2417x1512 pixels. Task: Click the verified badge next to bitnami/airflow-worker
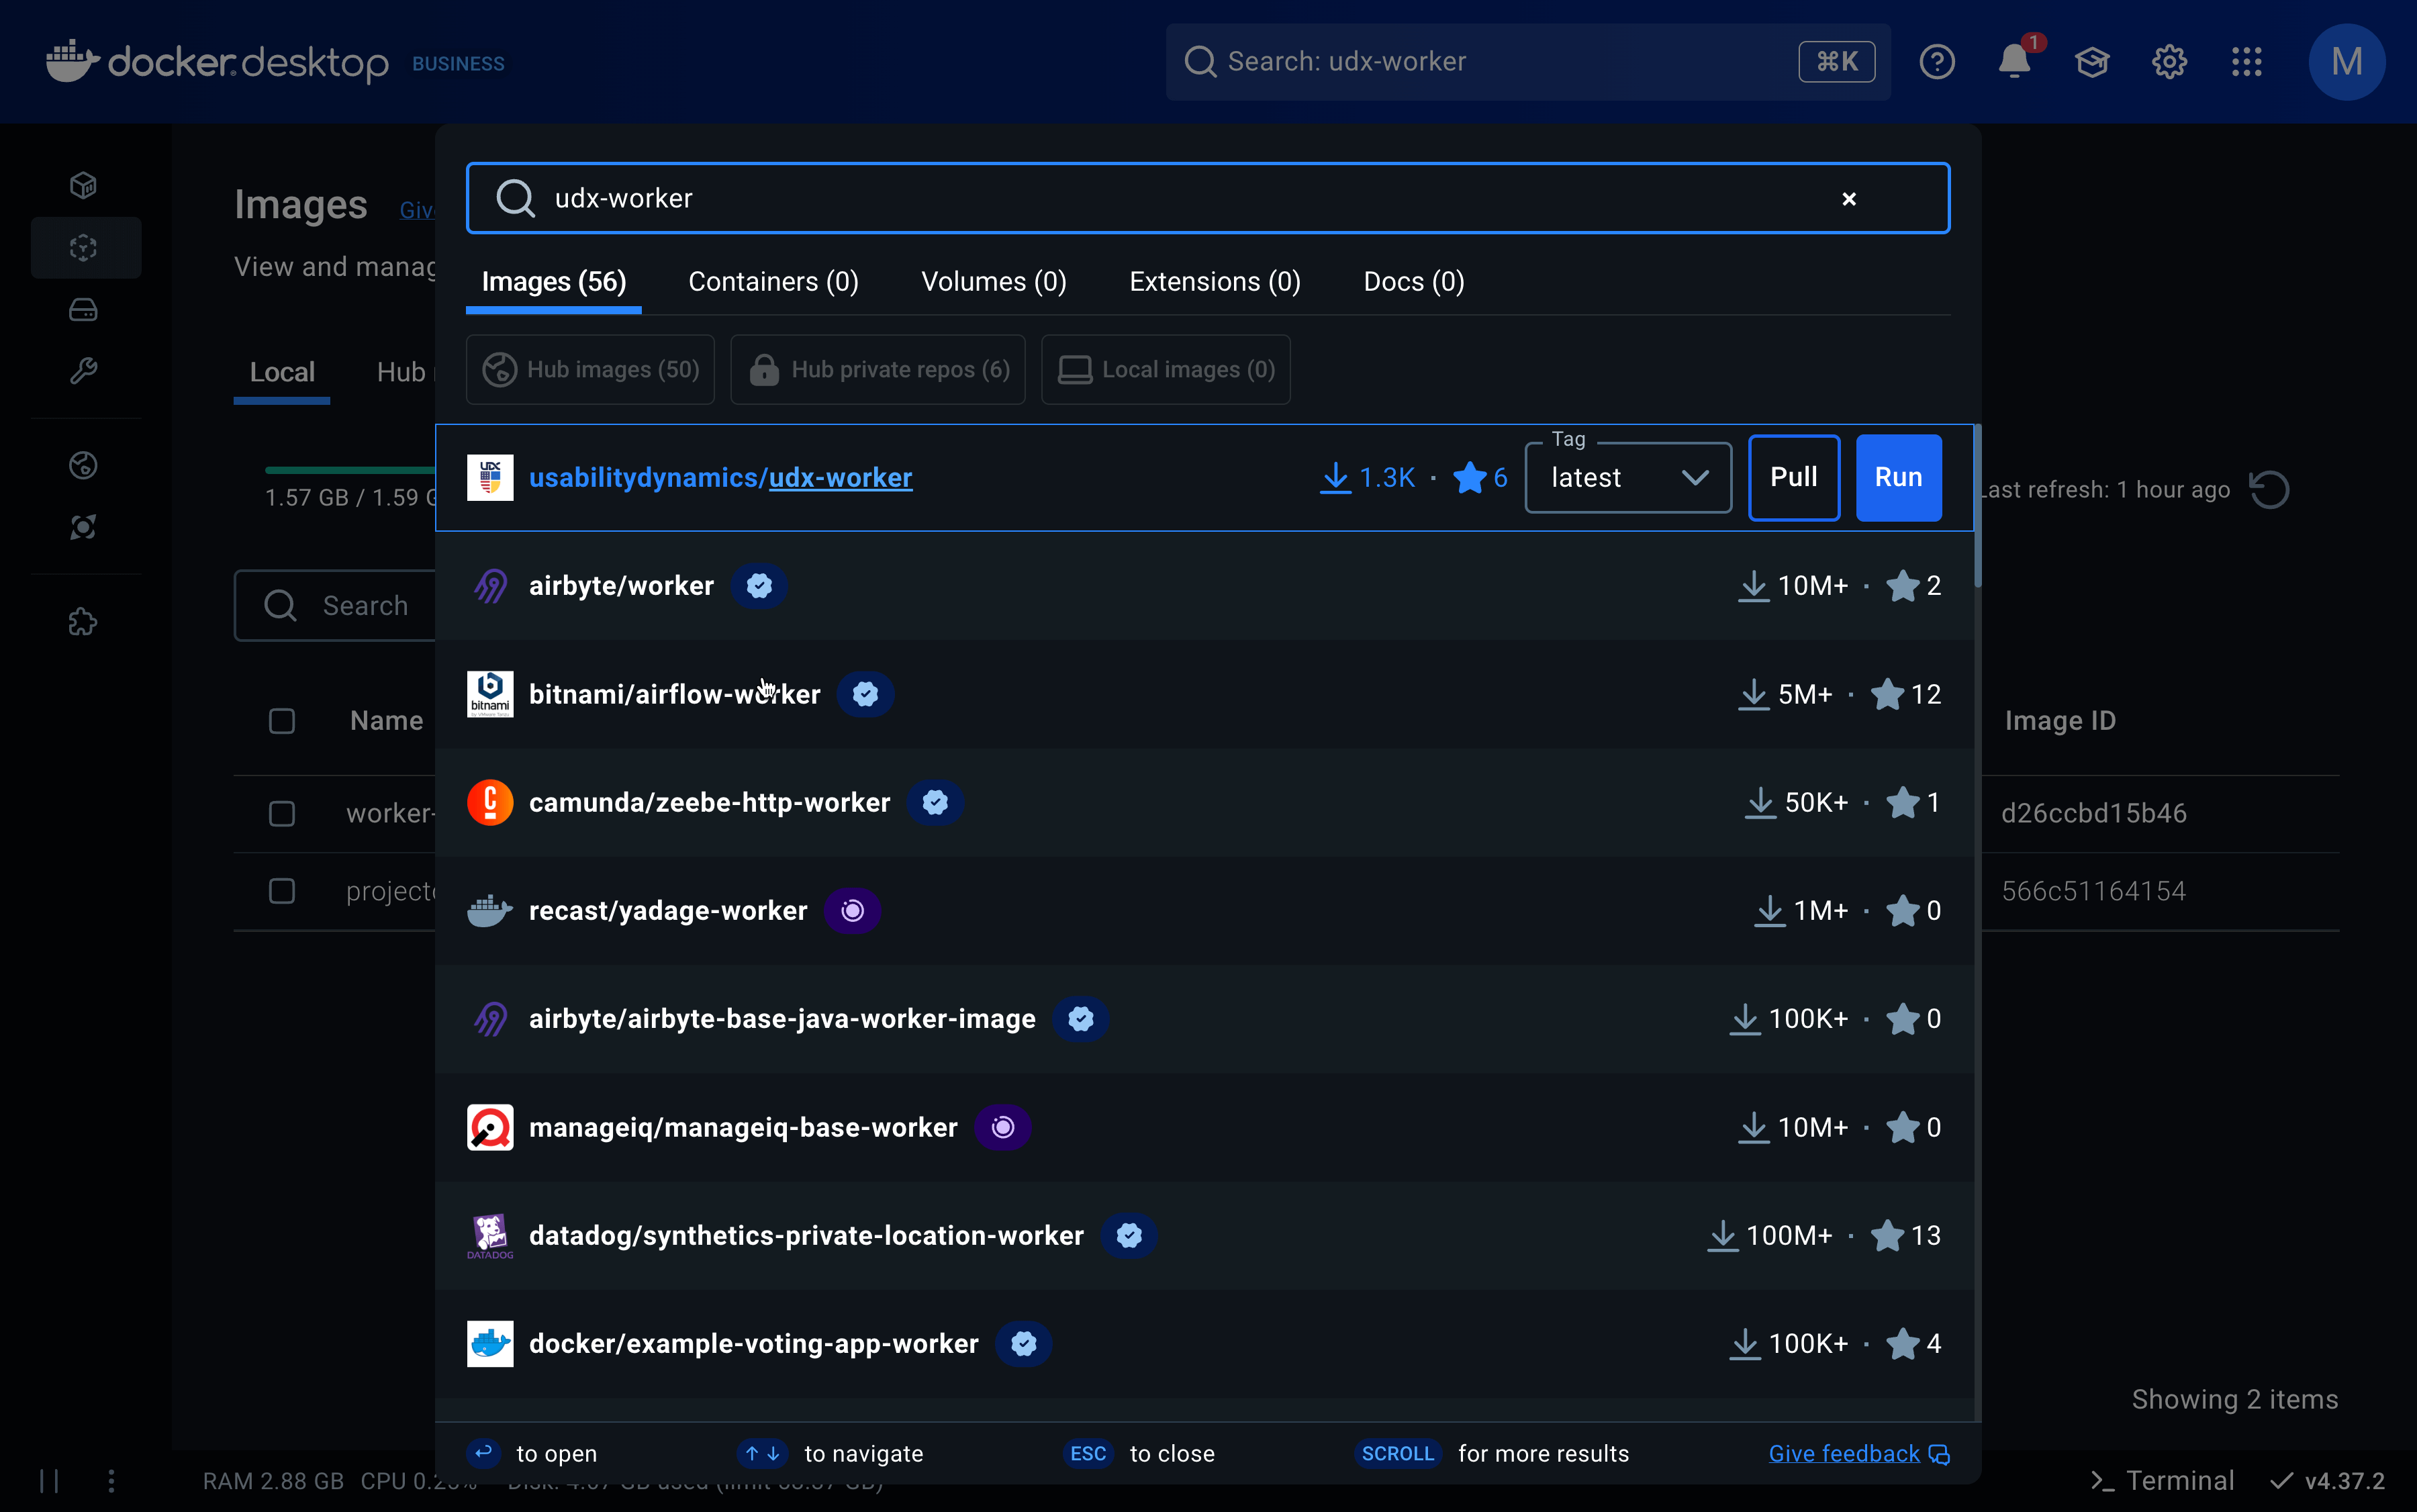[866, 694]
